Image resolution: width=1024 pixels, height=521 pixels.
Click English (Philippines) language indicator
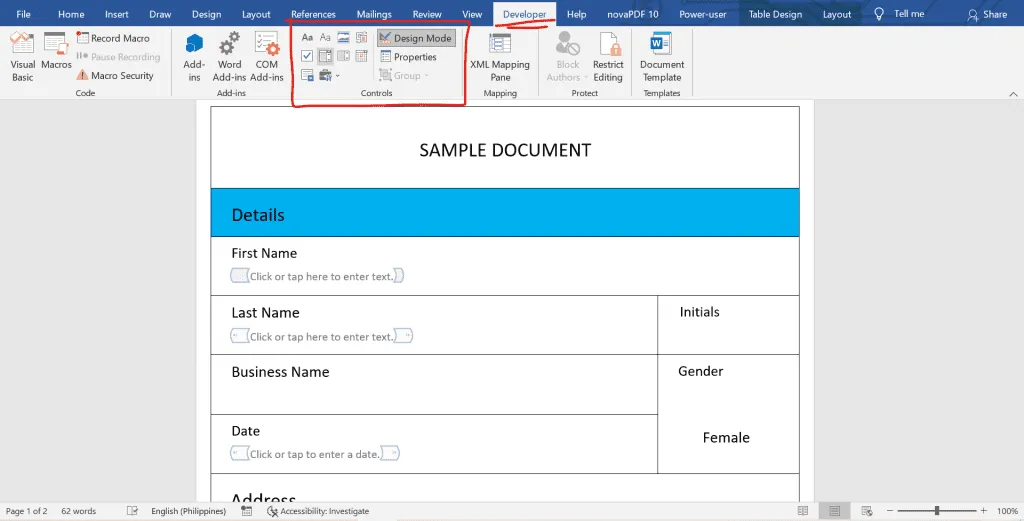coord(189,511)
